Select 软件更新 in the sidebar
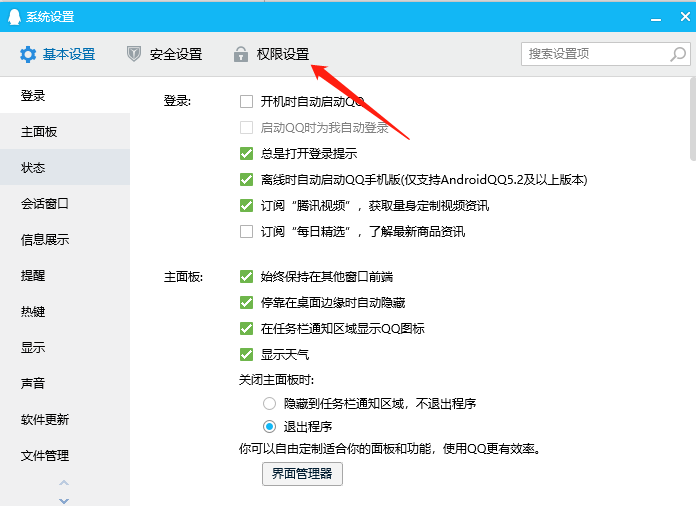This screenshot has height=506, width=696. pos(65,419)
